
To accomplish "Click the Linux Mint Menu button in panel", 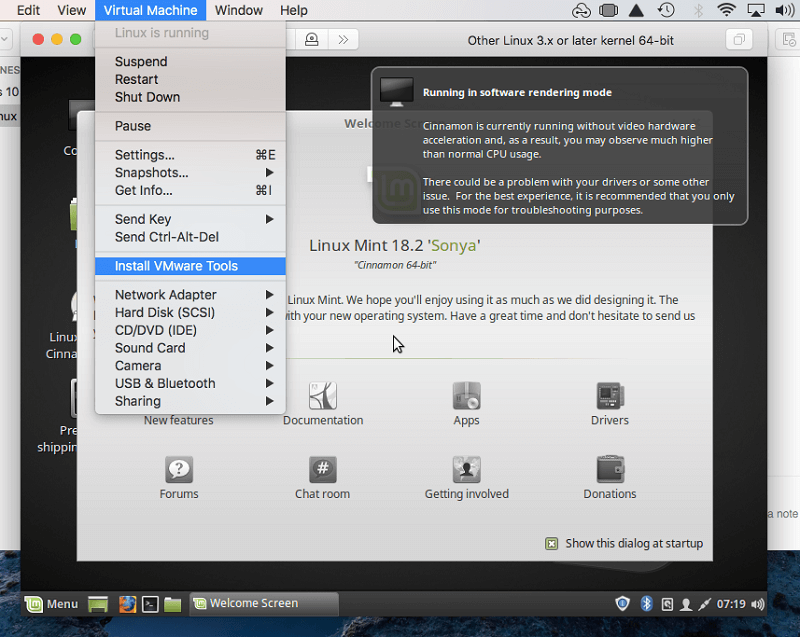I will point(52,604).
